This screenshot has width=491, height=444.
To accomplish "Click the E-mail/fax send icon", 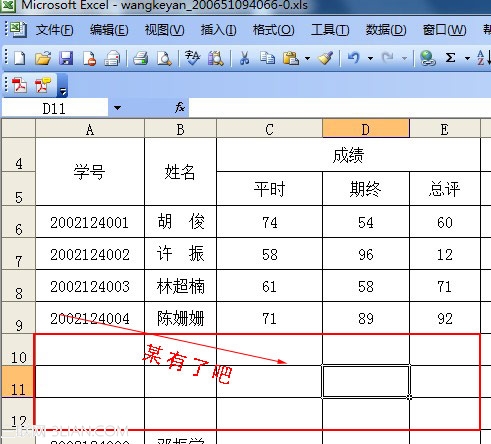I will pyautogui.click(x=112, y=58).
